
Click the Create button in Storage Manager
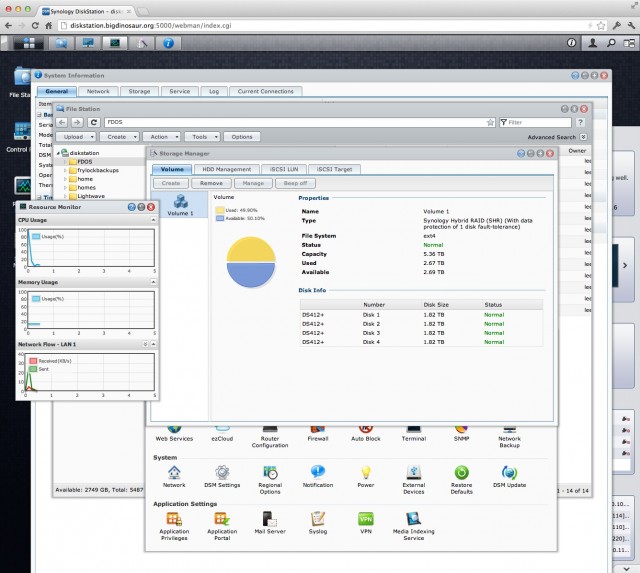[x=171, y=183]
